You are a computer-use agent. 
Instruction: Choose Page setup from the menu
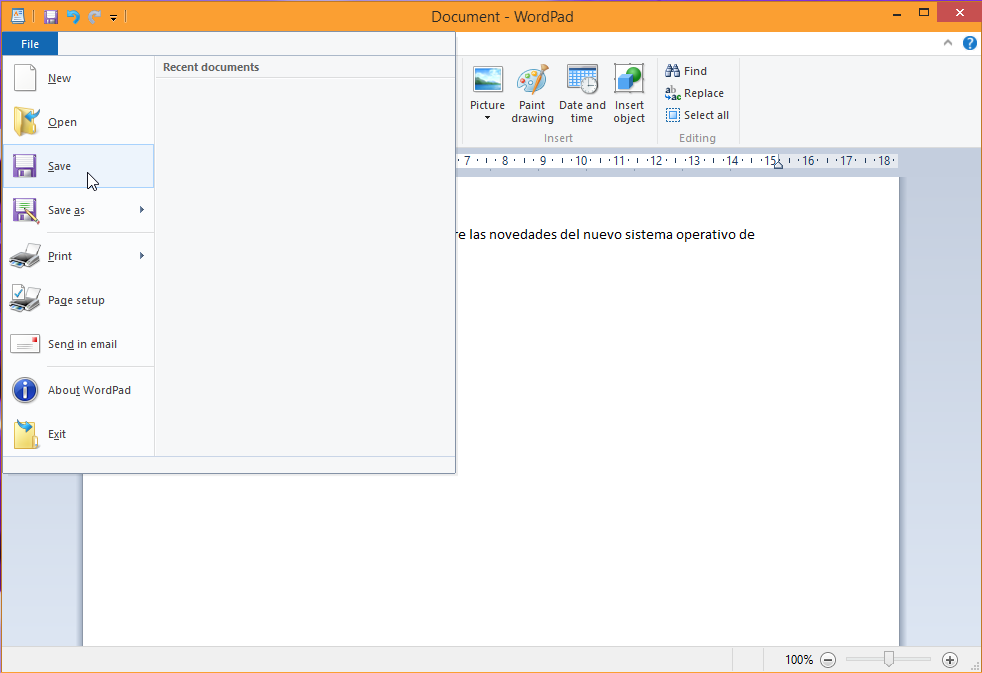tap(76, 300)
